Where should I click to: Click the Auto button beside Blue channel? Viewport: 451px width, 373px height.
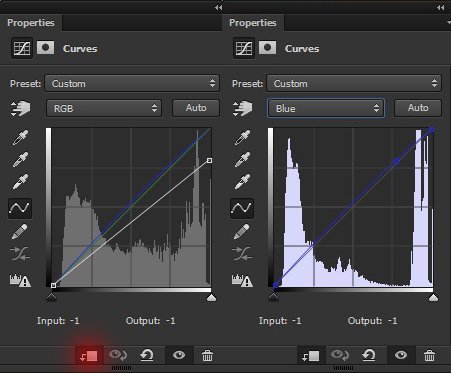click(418, 108)
